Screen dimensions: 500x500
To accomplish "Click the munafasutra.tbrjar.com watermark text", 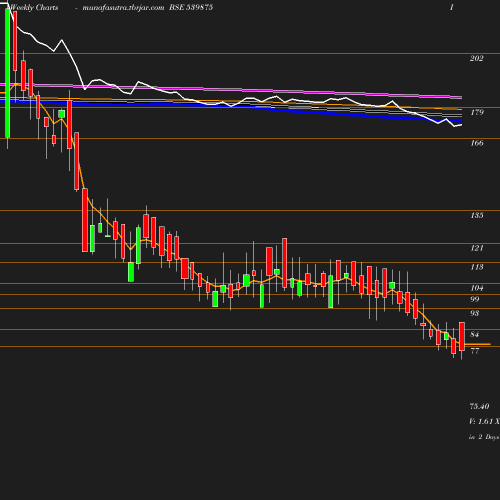I will point(123,7).
